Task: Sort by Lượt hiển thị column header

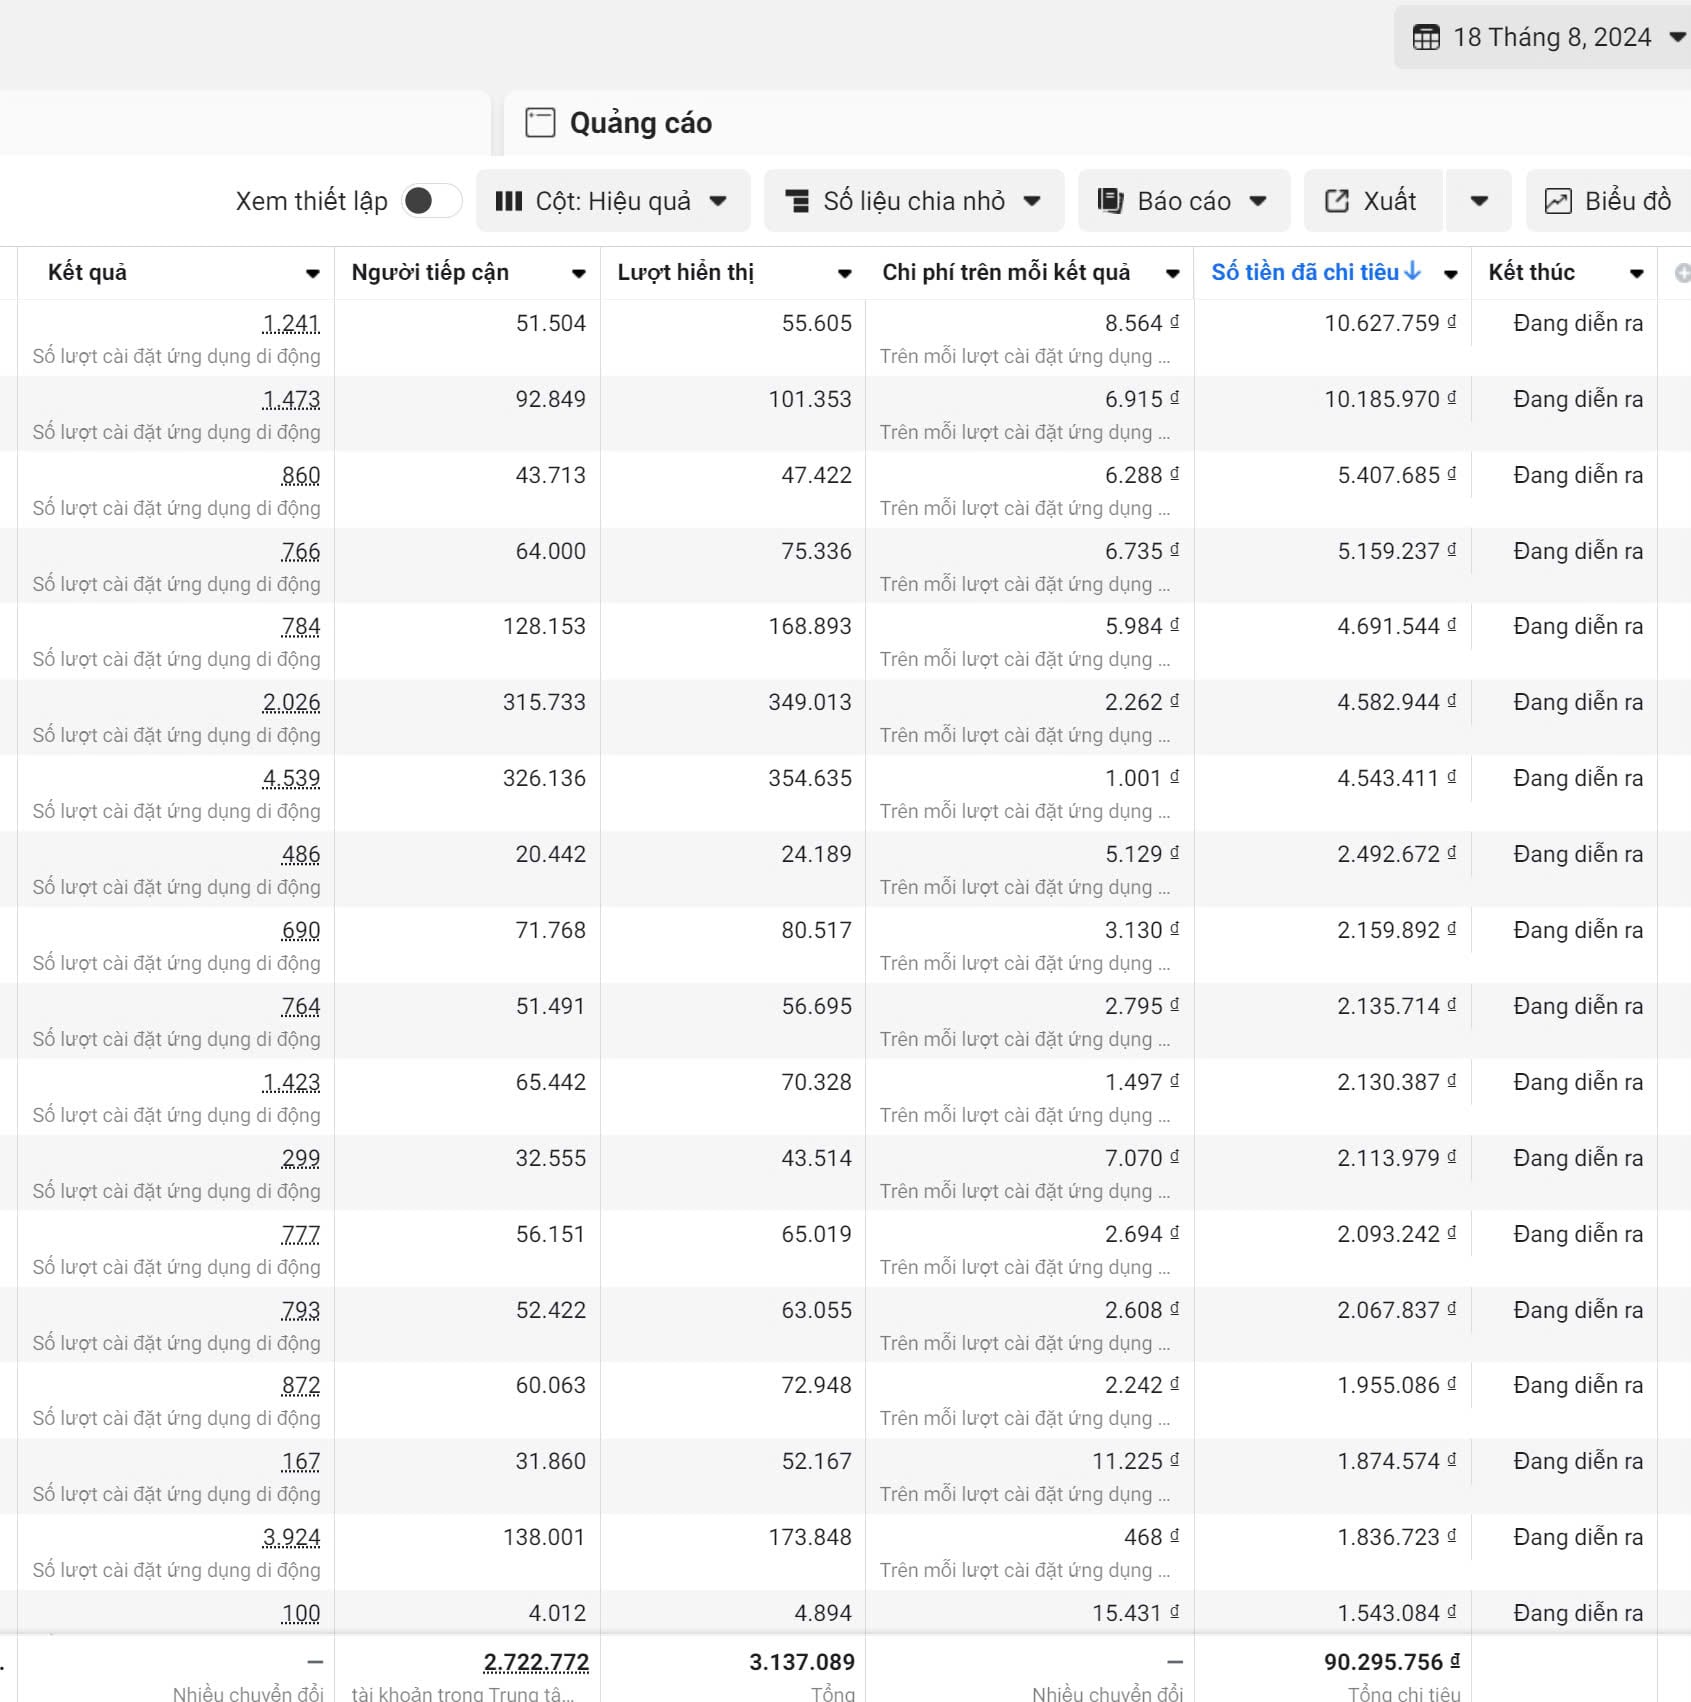Action: click(x=686, y=272)
